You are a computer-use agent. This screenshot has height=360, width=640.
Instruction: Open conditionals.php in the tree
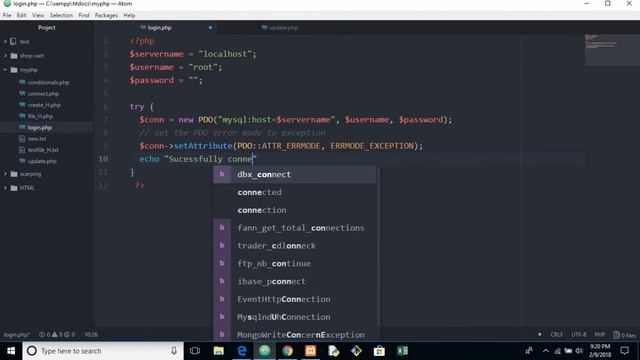point(48,82)
